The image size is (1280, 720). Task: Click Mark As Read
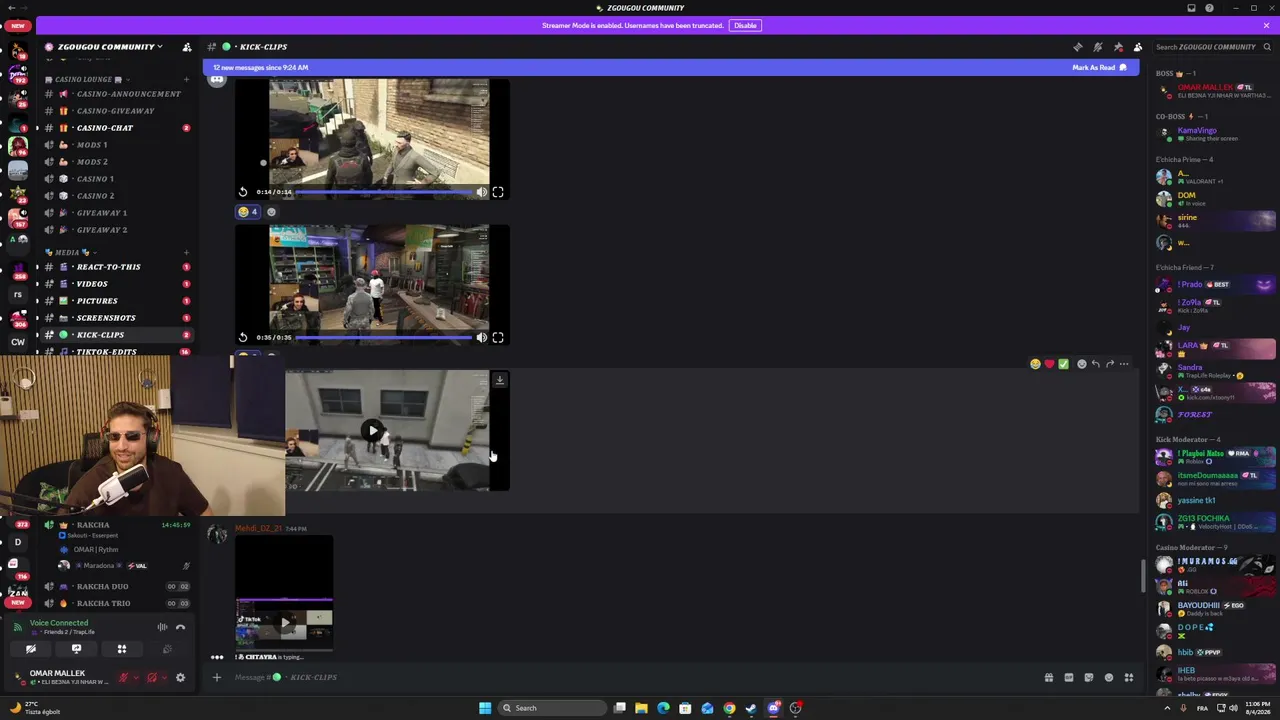tap(1100, 68)
